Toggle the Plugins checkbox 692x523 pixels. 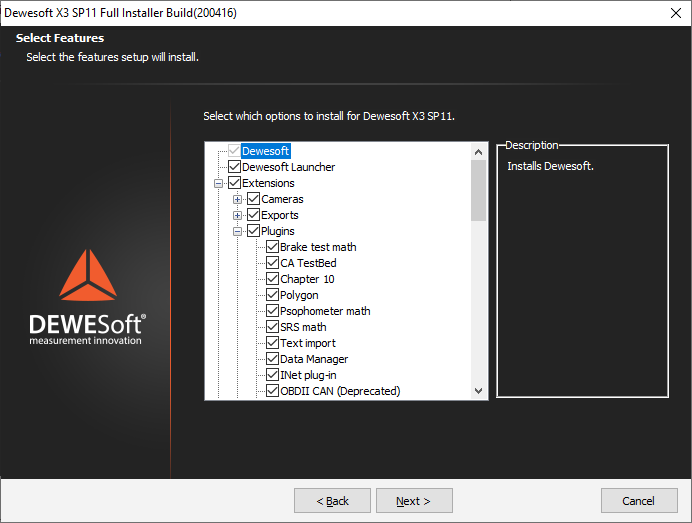coord(253,231)
